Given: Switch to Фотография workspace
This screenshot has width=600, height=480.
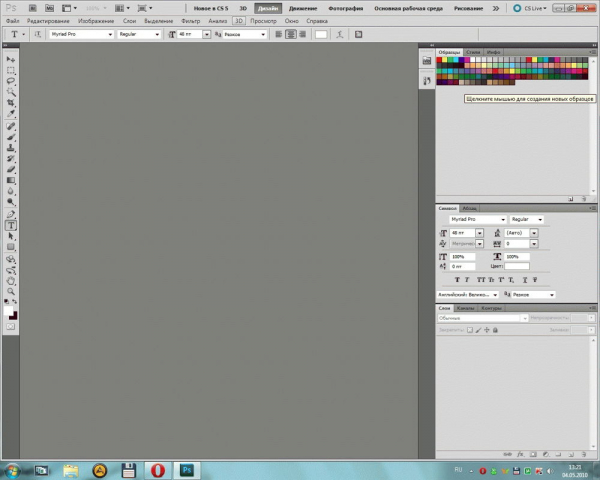Looking at the screenshot, I should [x=346, y=8].
